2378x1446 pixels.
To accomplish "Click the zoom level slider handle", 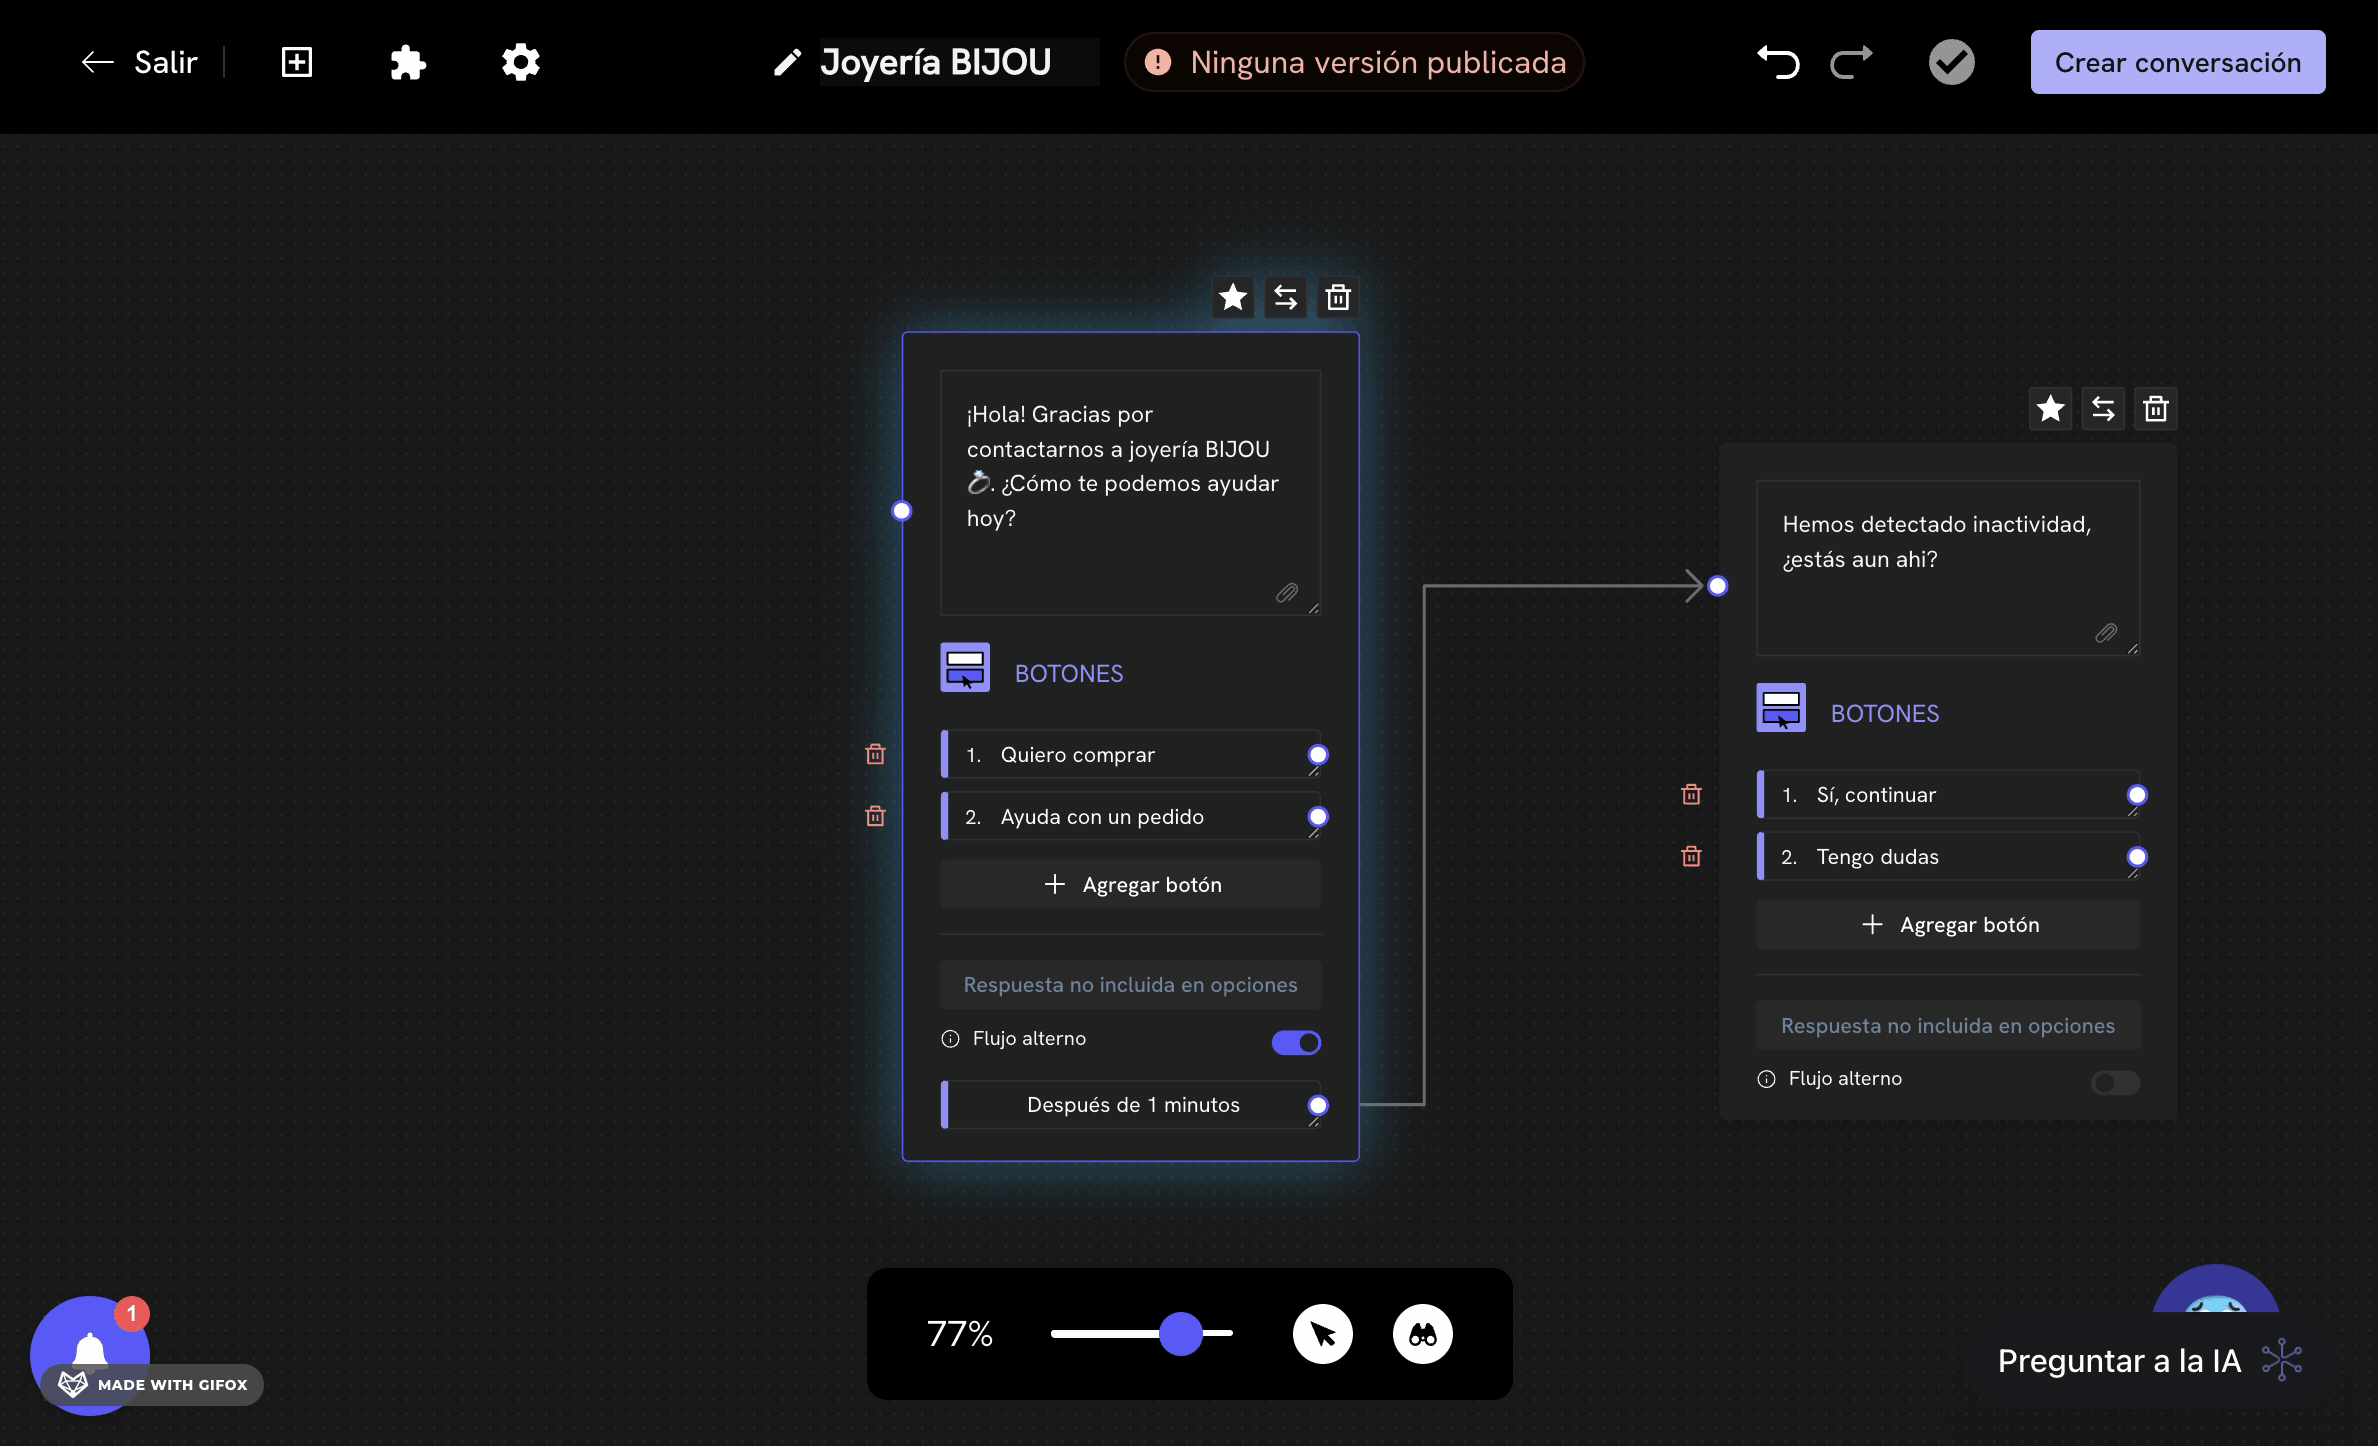I will coord(1181,1334).
